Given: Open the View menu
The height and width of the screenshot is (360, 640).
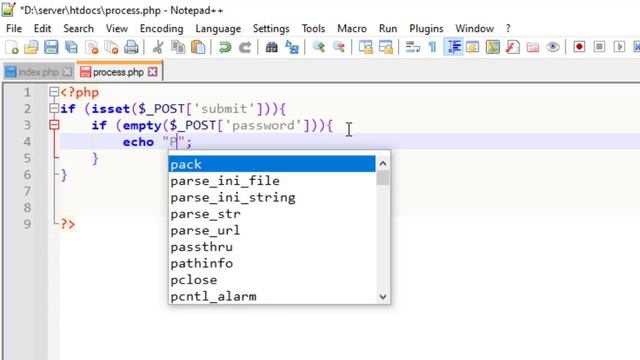Looking at the screenshot, I should click(x=117, y=29).
